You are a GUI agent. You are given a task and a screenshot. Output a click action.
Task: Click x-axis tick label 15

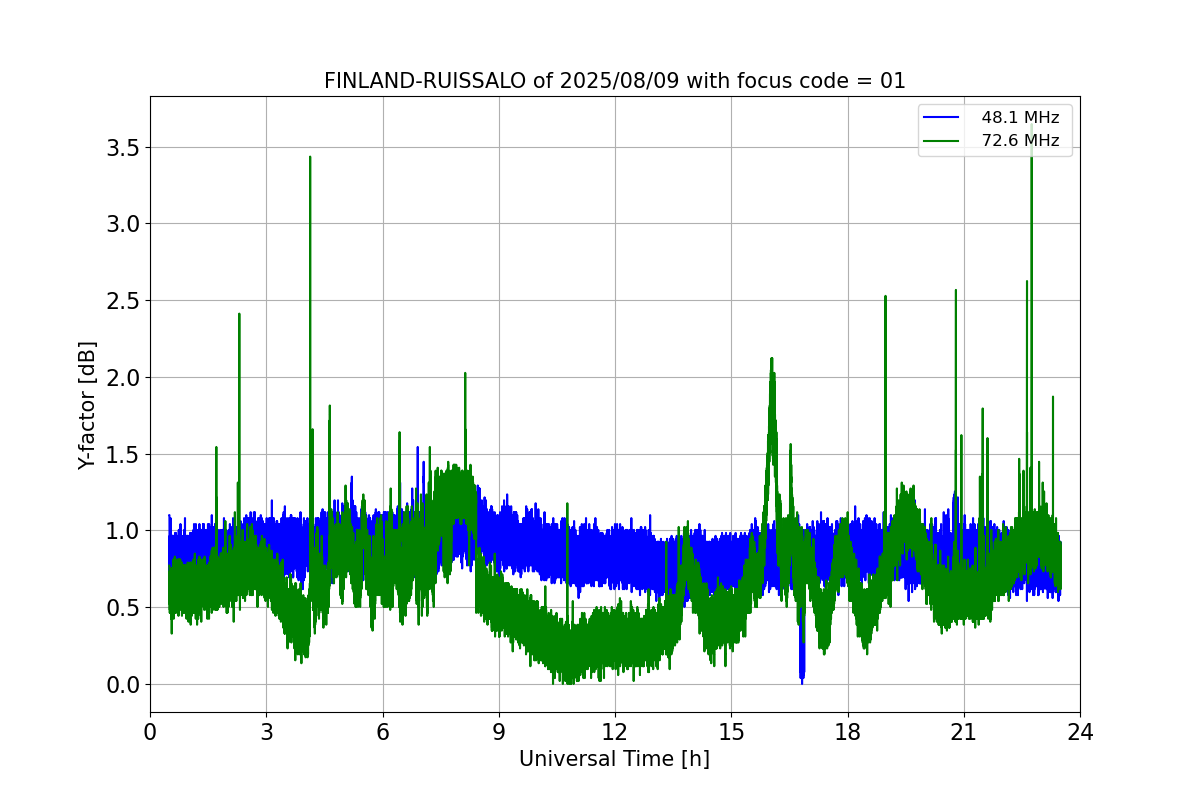point(731,732)
